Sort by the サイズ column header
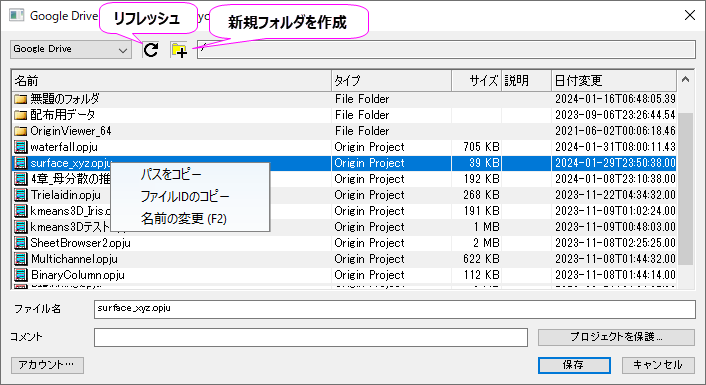The height and width of the screenshot is (385, 706). pos(476,81)
